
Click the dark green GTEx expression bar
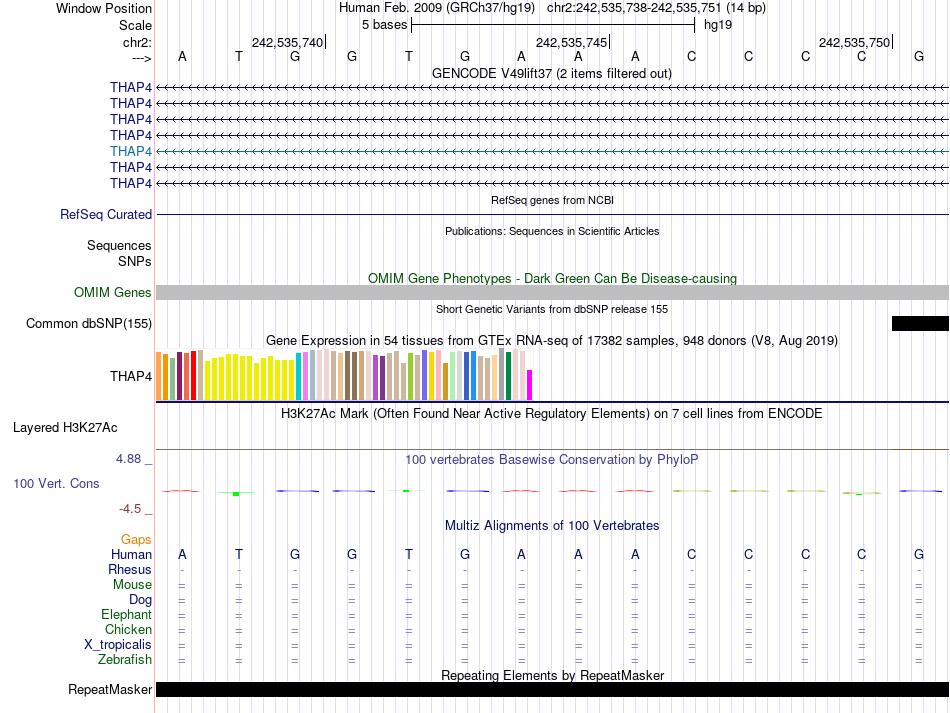(x=509, y=376)
